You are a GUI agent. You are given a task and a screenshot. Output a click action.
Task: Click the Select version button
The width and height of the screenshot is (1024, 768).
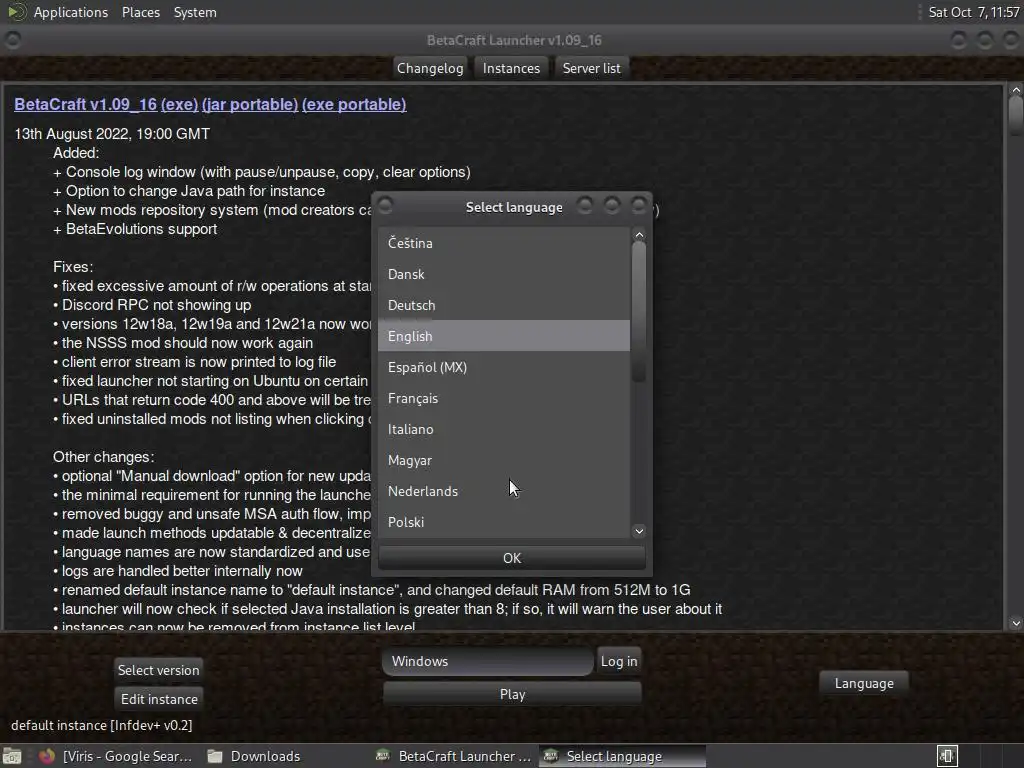(x=158, y=670)
